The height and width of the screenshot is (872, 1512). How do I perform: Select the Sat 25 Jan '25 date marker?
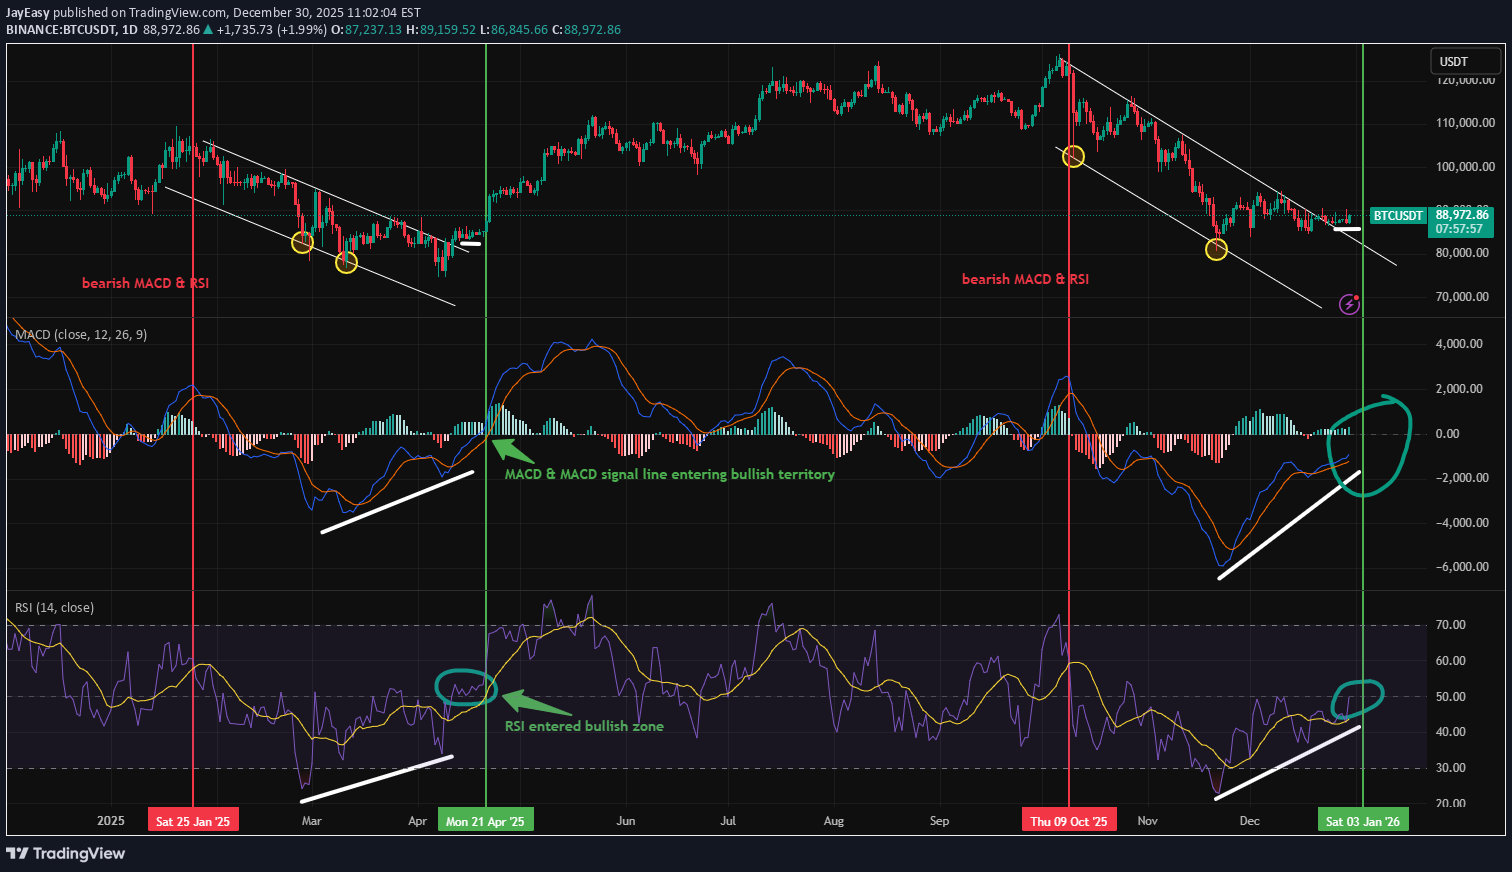193,821
